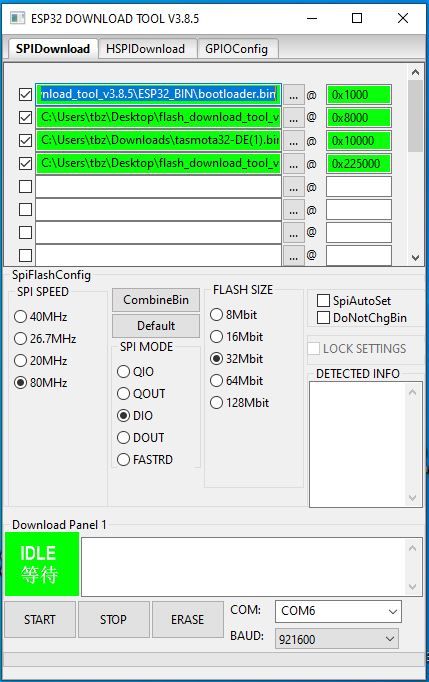Click browse button on fifth empty row
Image resolution: width=429 pixels, height=682 pixels.
(x=294, y=187)
